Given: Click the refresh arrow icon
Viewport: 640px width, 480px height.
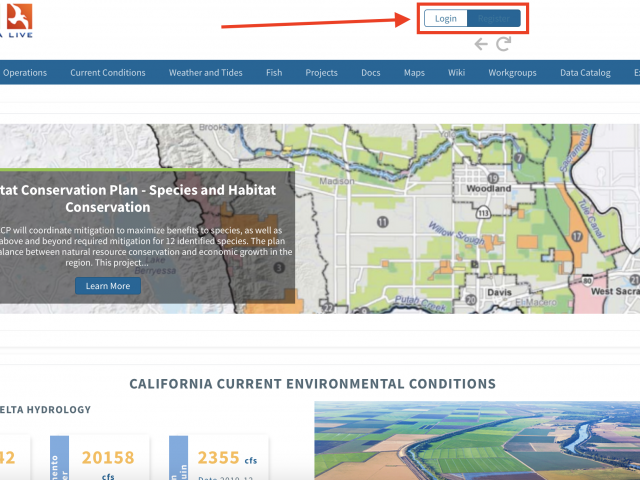Looking at the screenshot, I should click(504, 44).
